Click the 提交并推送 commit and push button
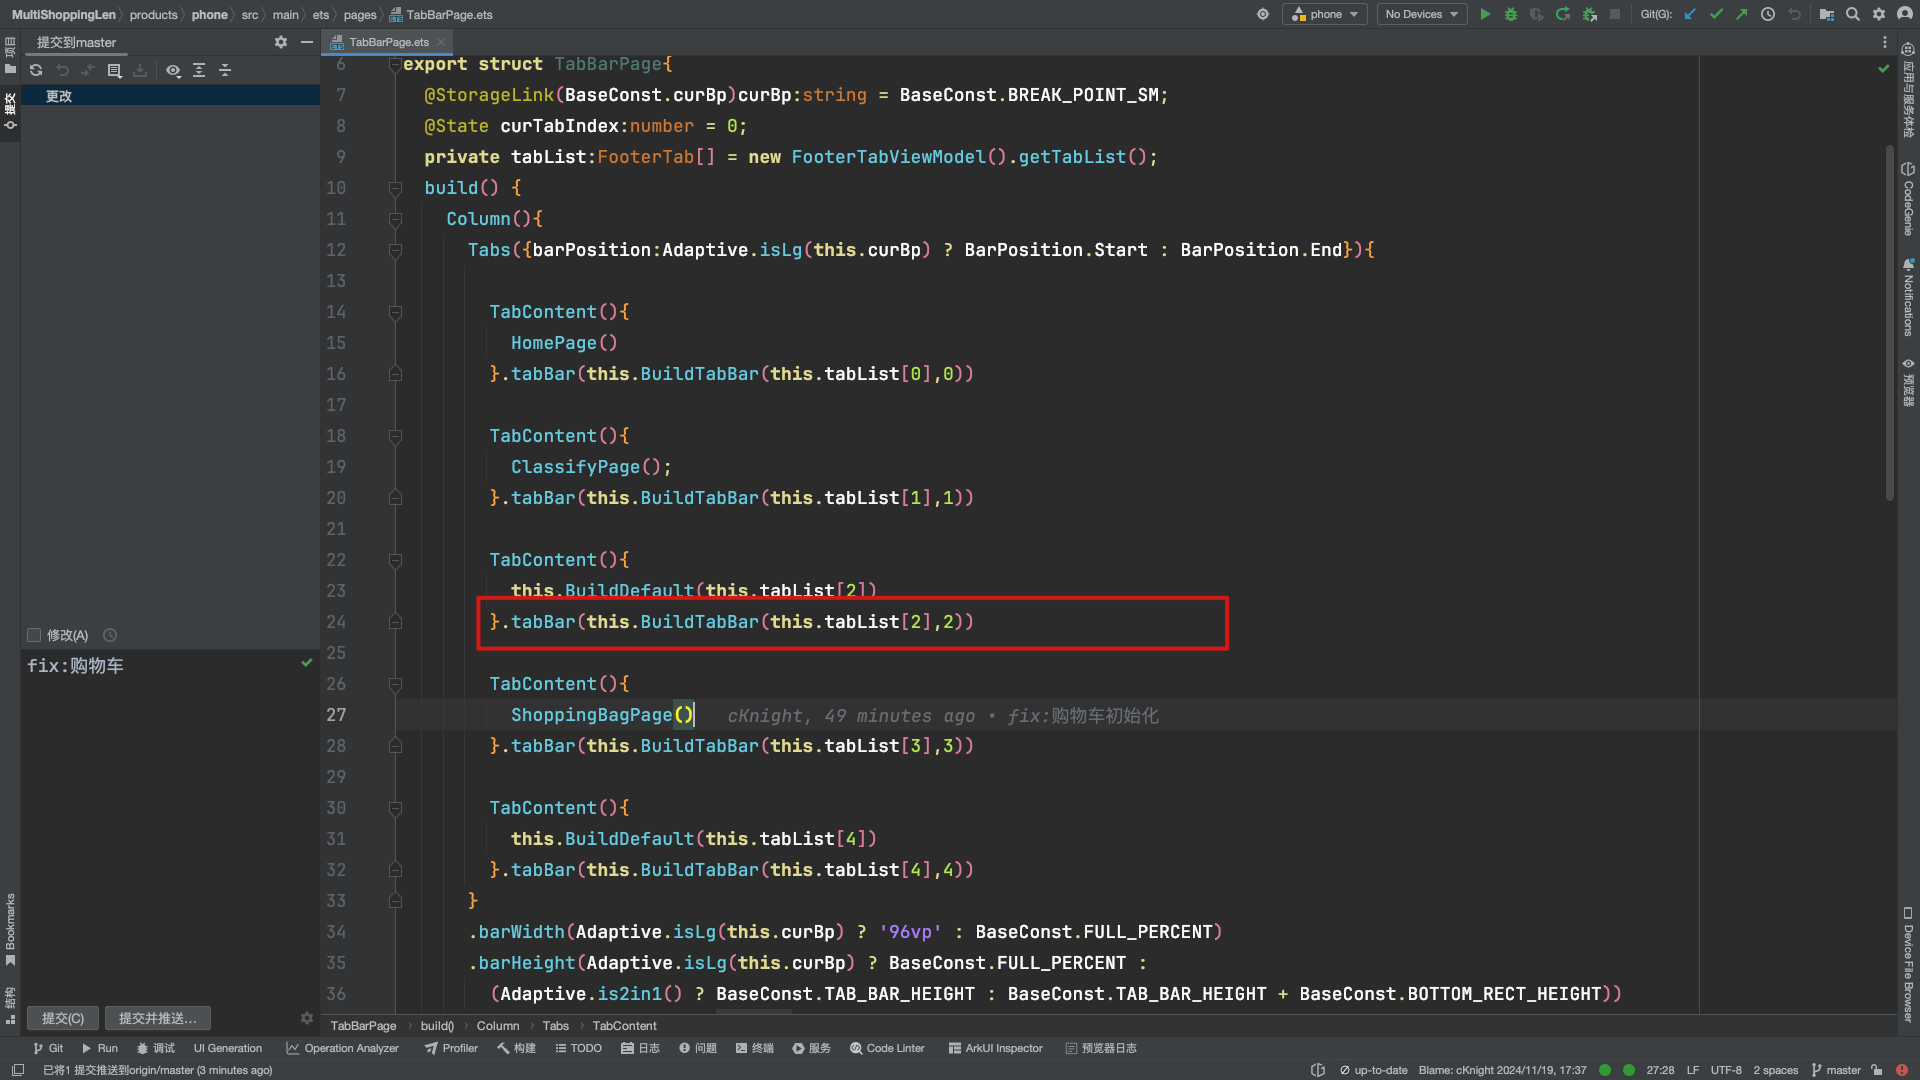Image resolution: width=1920 pixels, height=1080 pixels. coord(157,1018)
